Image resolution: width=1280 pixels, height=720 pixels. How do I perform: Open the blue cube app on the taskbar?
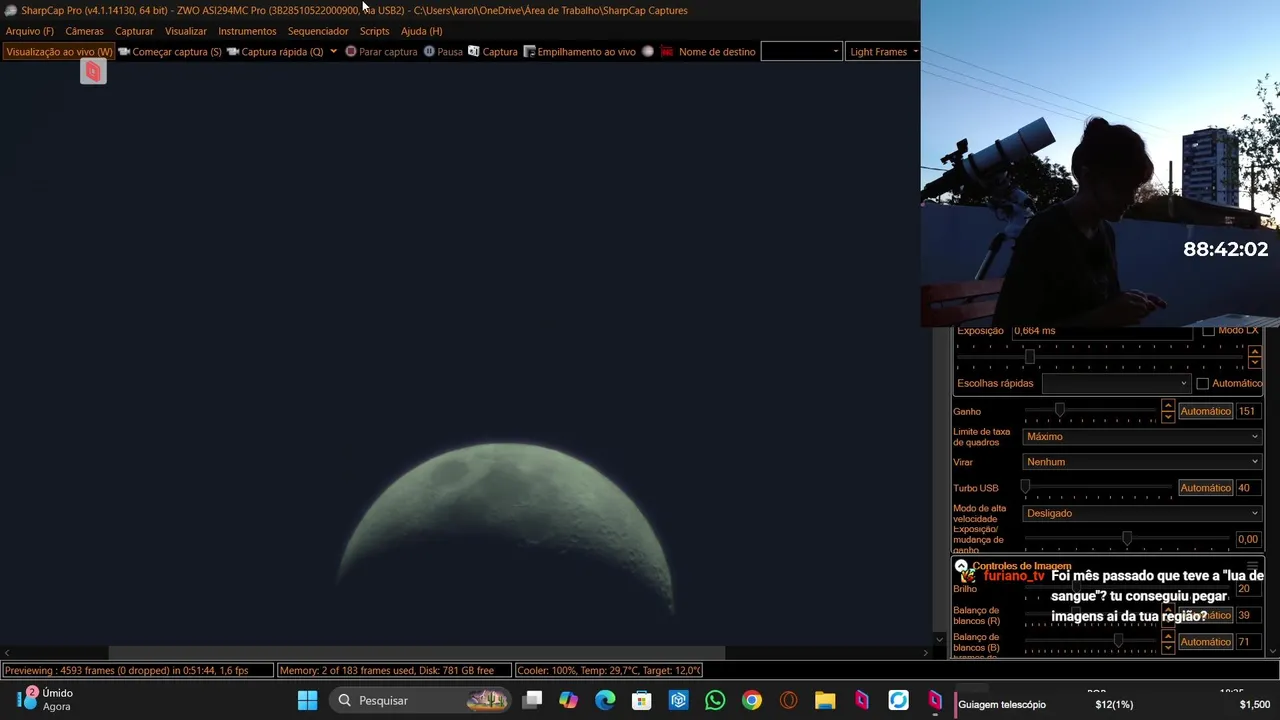(679, 700)
